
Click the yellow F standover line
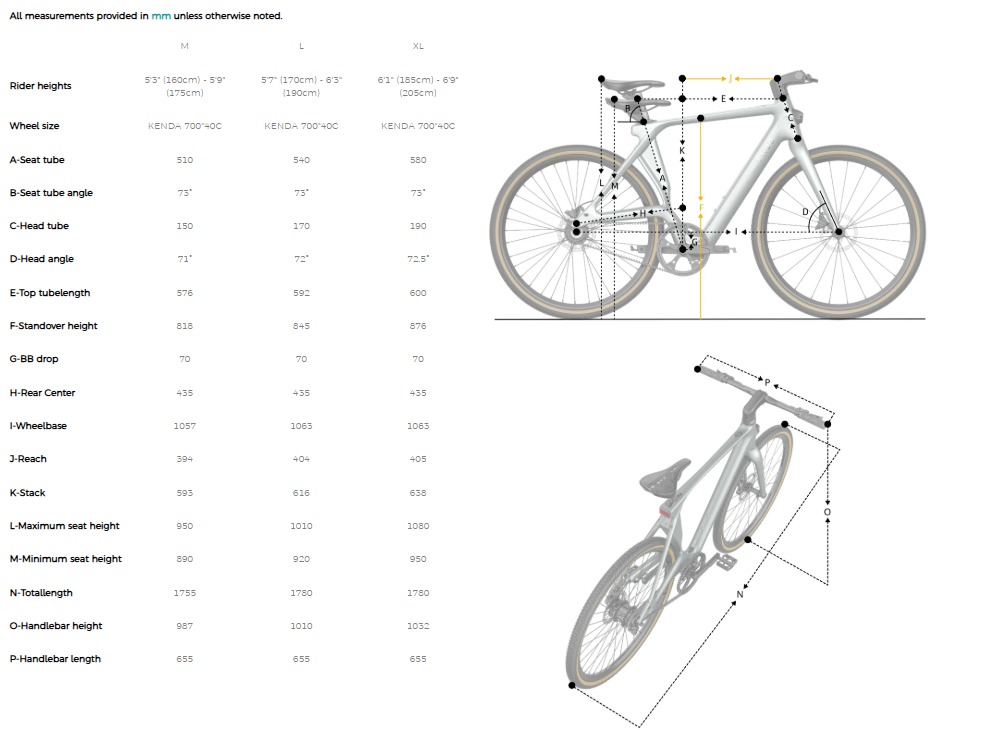700,218
